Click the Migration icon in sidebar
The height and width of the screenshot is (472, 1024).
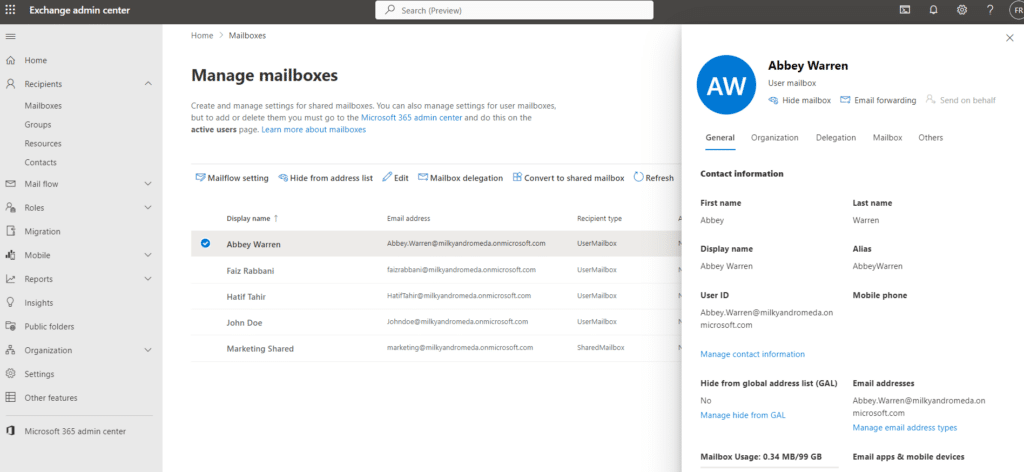point(10,231)
